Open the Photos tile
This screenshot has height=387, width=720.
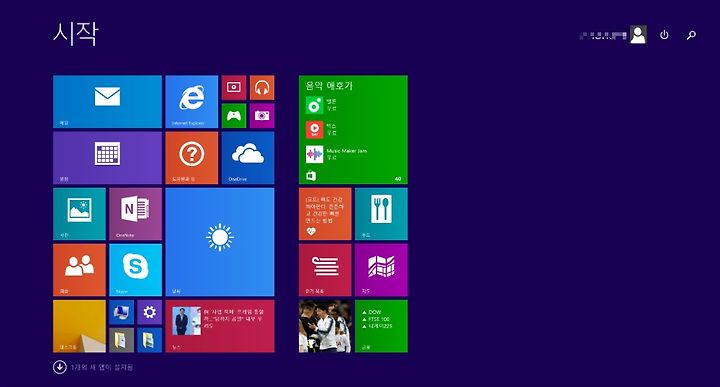click(79, 214)
